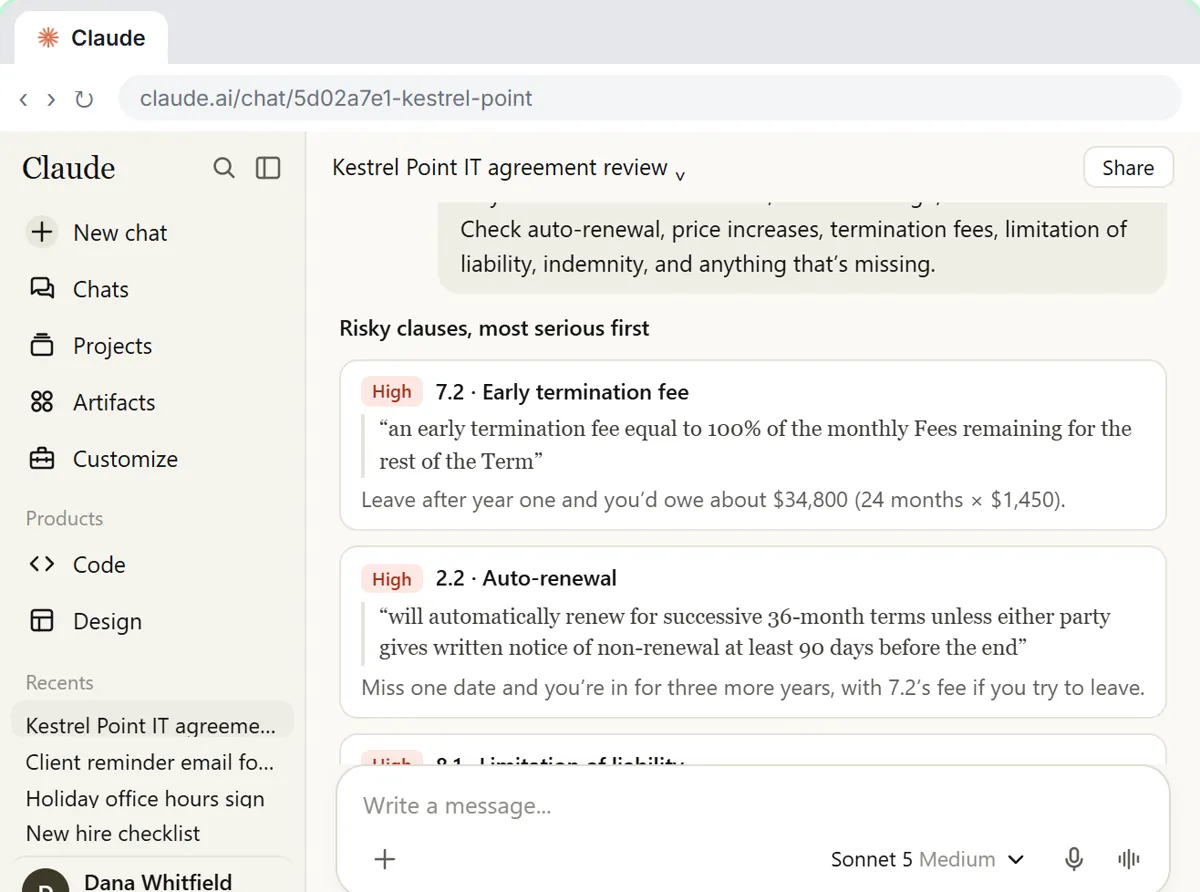Click the High badge on Auto-renewal
Screen dimensions: 1200x892
392,579
